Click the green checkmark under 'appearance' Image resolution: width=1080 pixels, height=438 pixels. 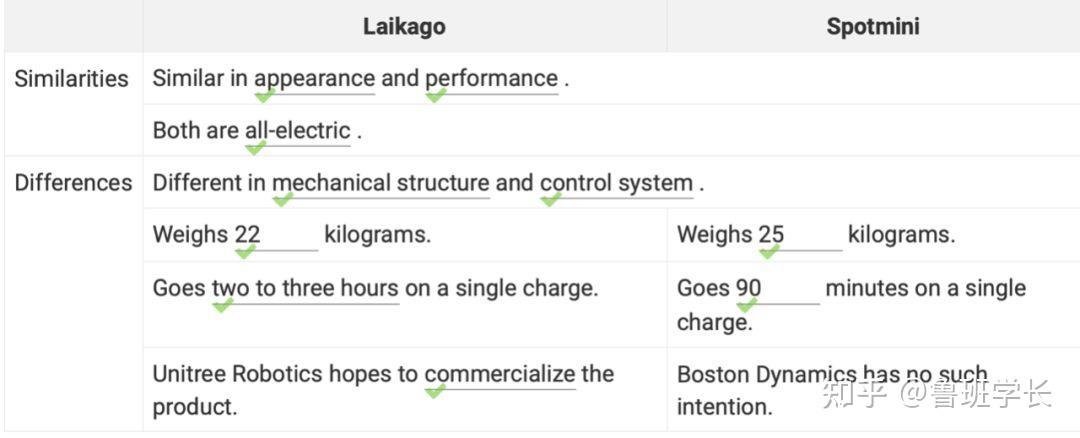pos(264,96)
